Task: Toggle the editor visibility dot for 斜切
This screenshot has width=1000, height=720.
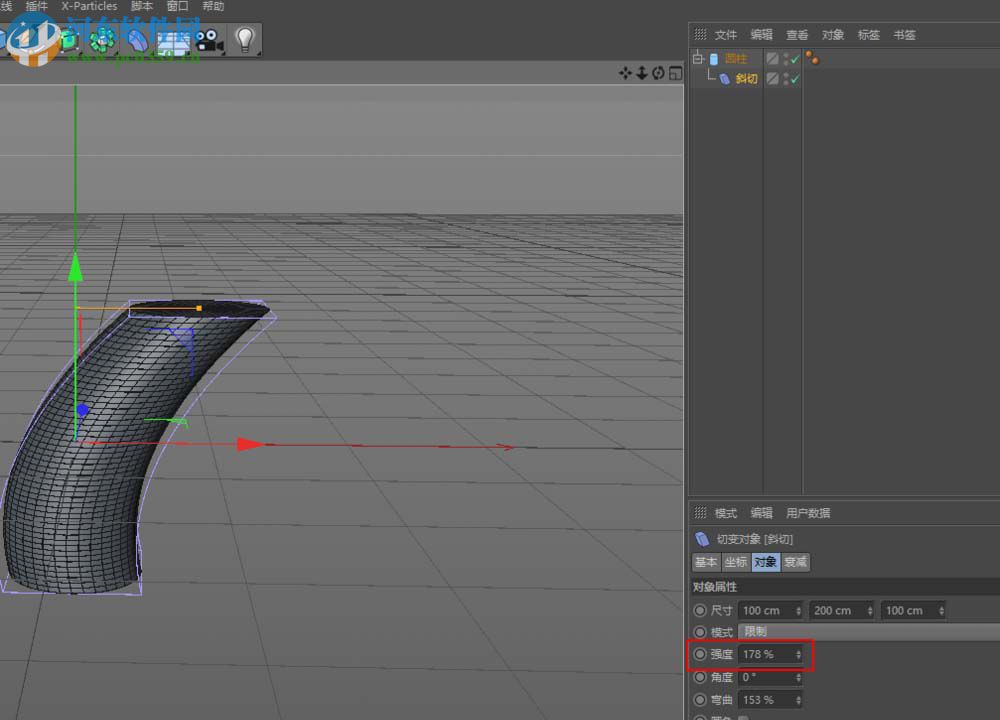Action: (785, 76)
